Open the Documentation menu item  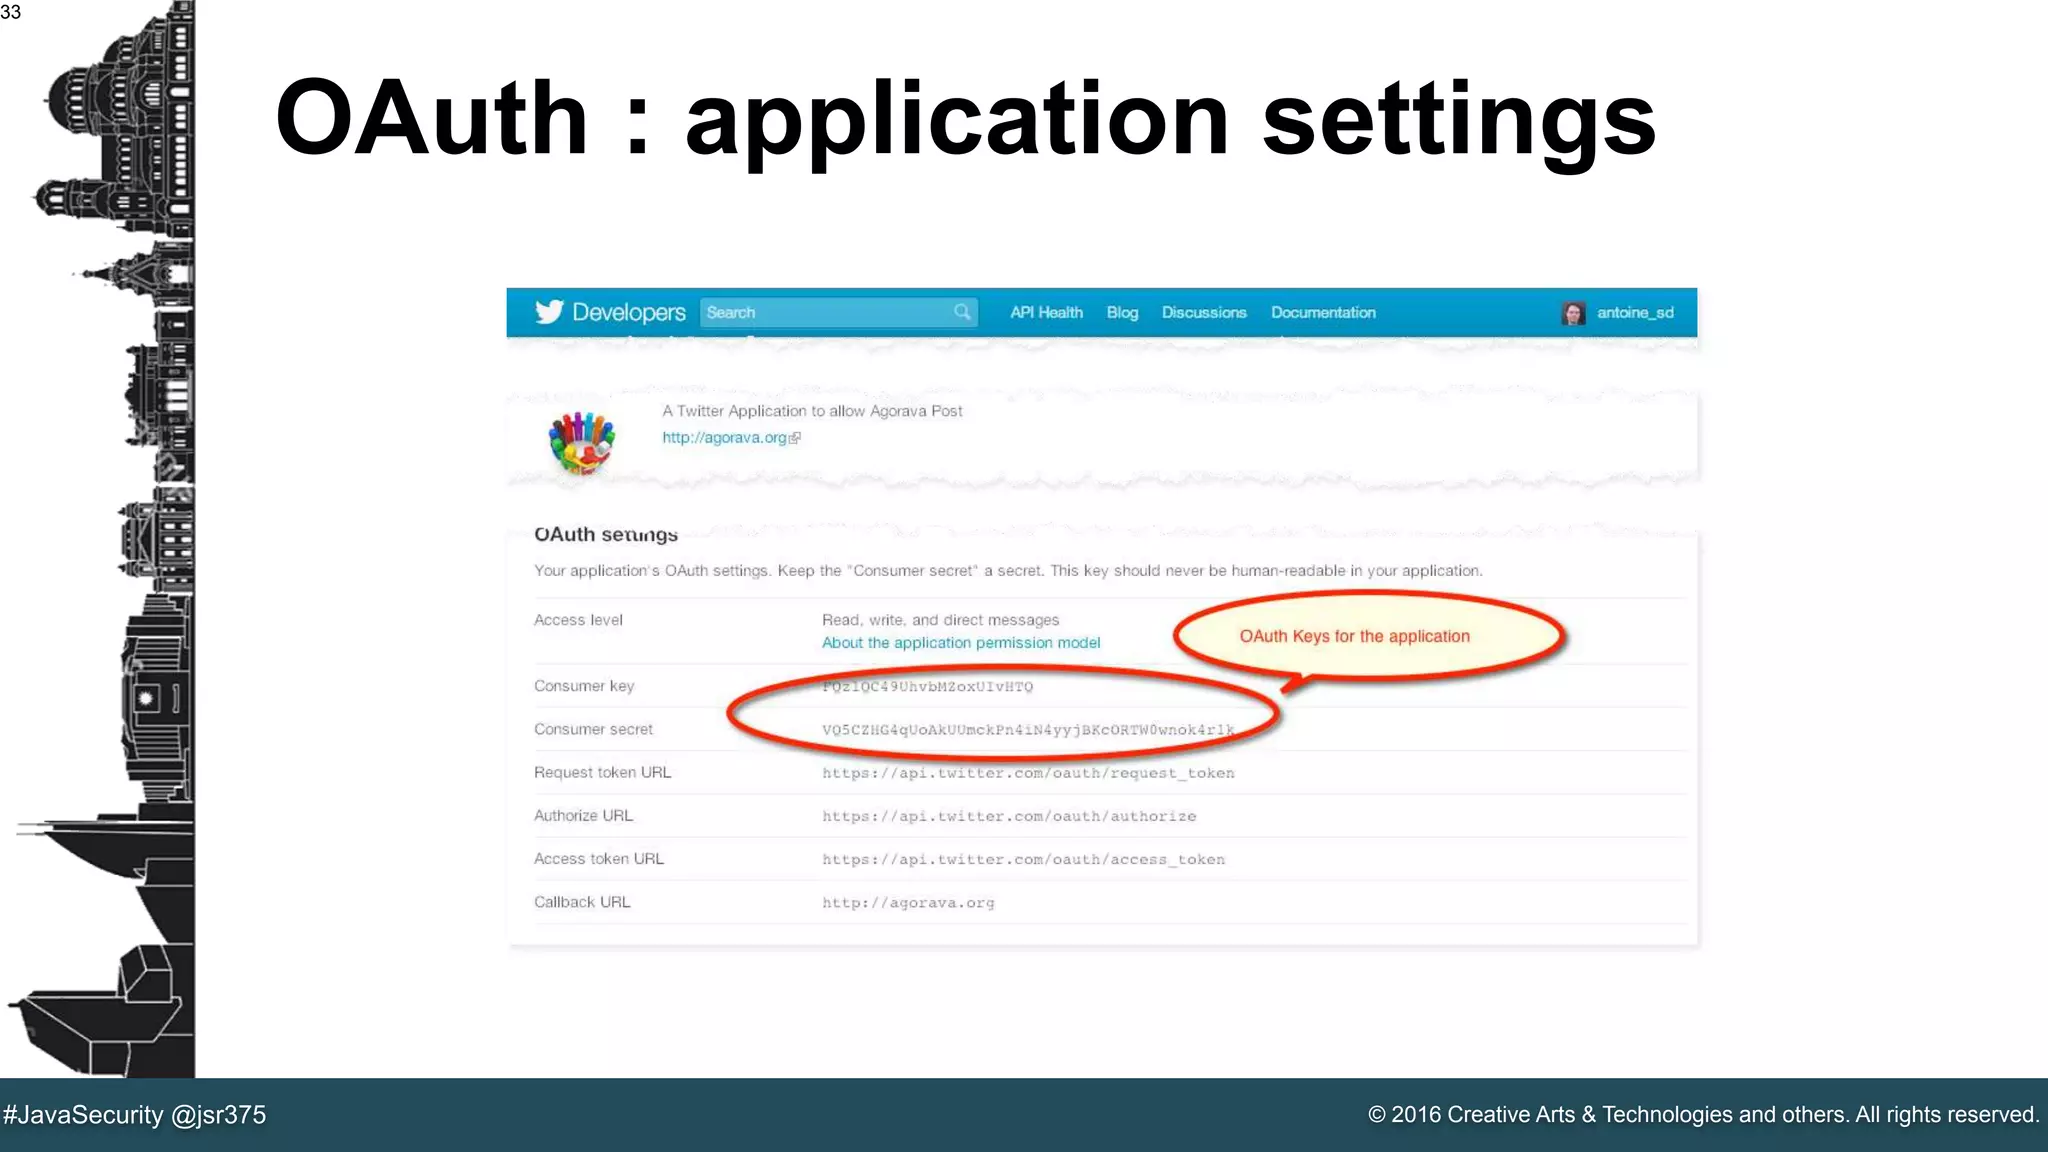pyautogui.click(x=1323, y=312)
